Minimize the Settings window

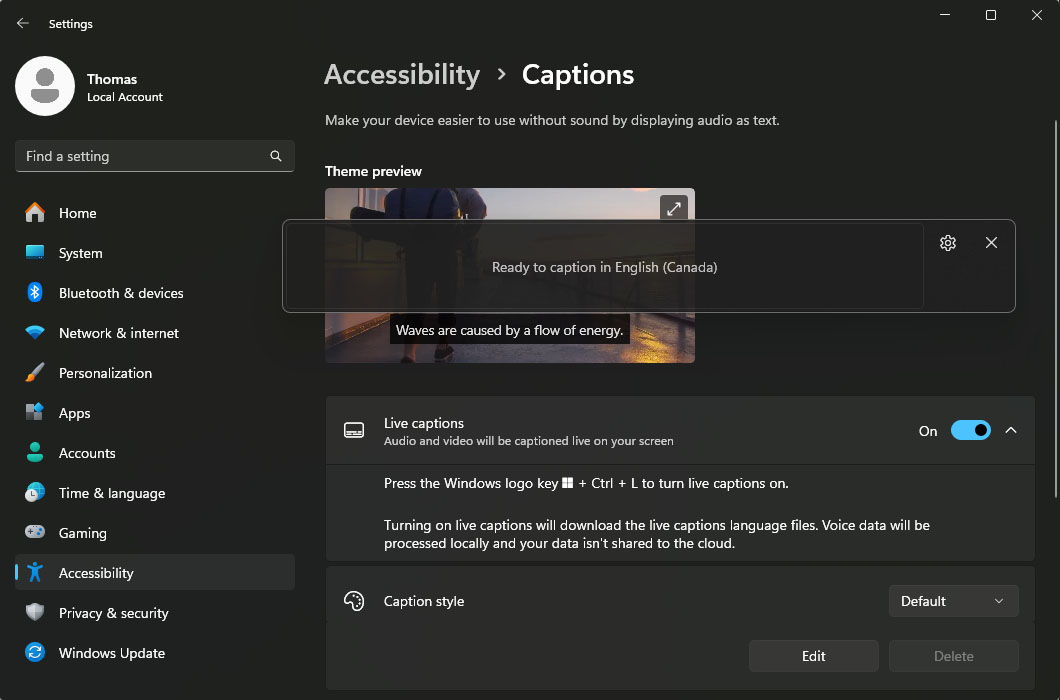click(944, 15)
